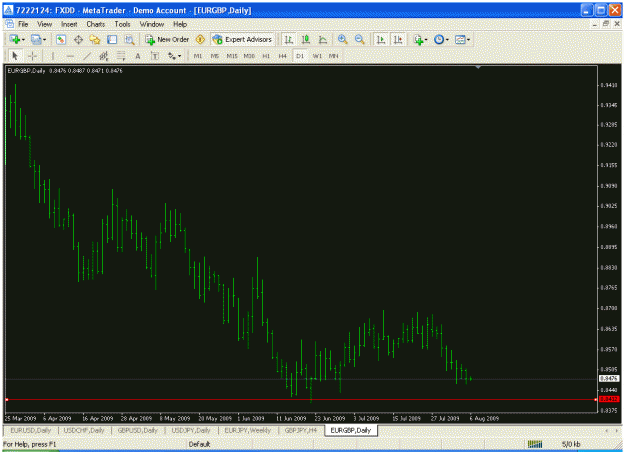
Task: Open the Navigator favorites icon
Action: coord(95,39)
